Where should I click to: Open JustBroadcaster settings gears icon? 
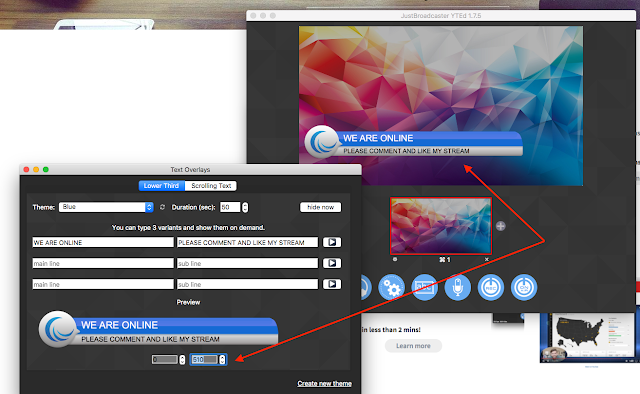(391, 287)
